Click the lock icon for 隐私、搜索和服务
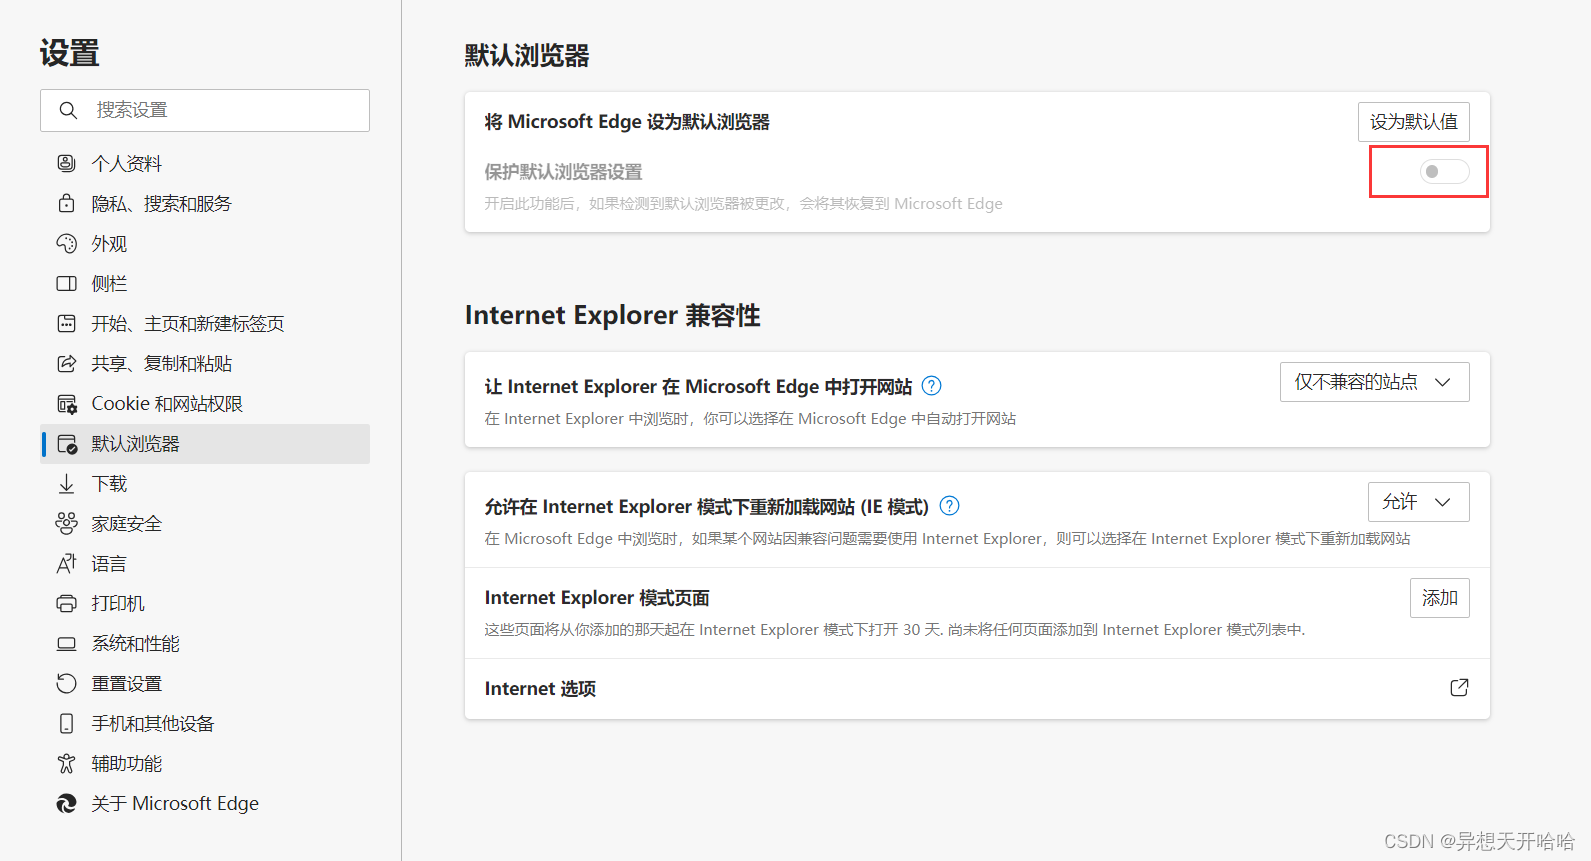This screenshot has height=861, width=1591. [66, 203]
